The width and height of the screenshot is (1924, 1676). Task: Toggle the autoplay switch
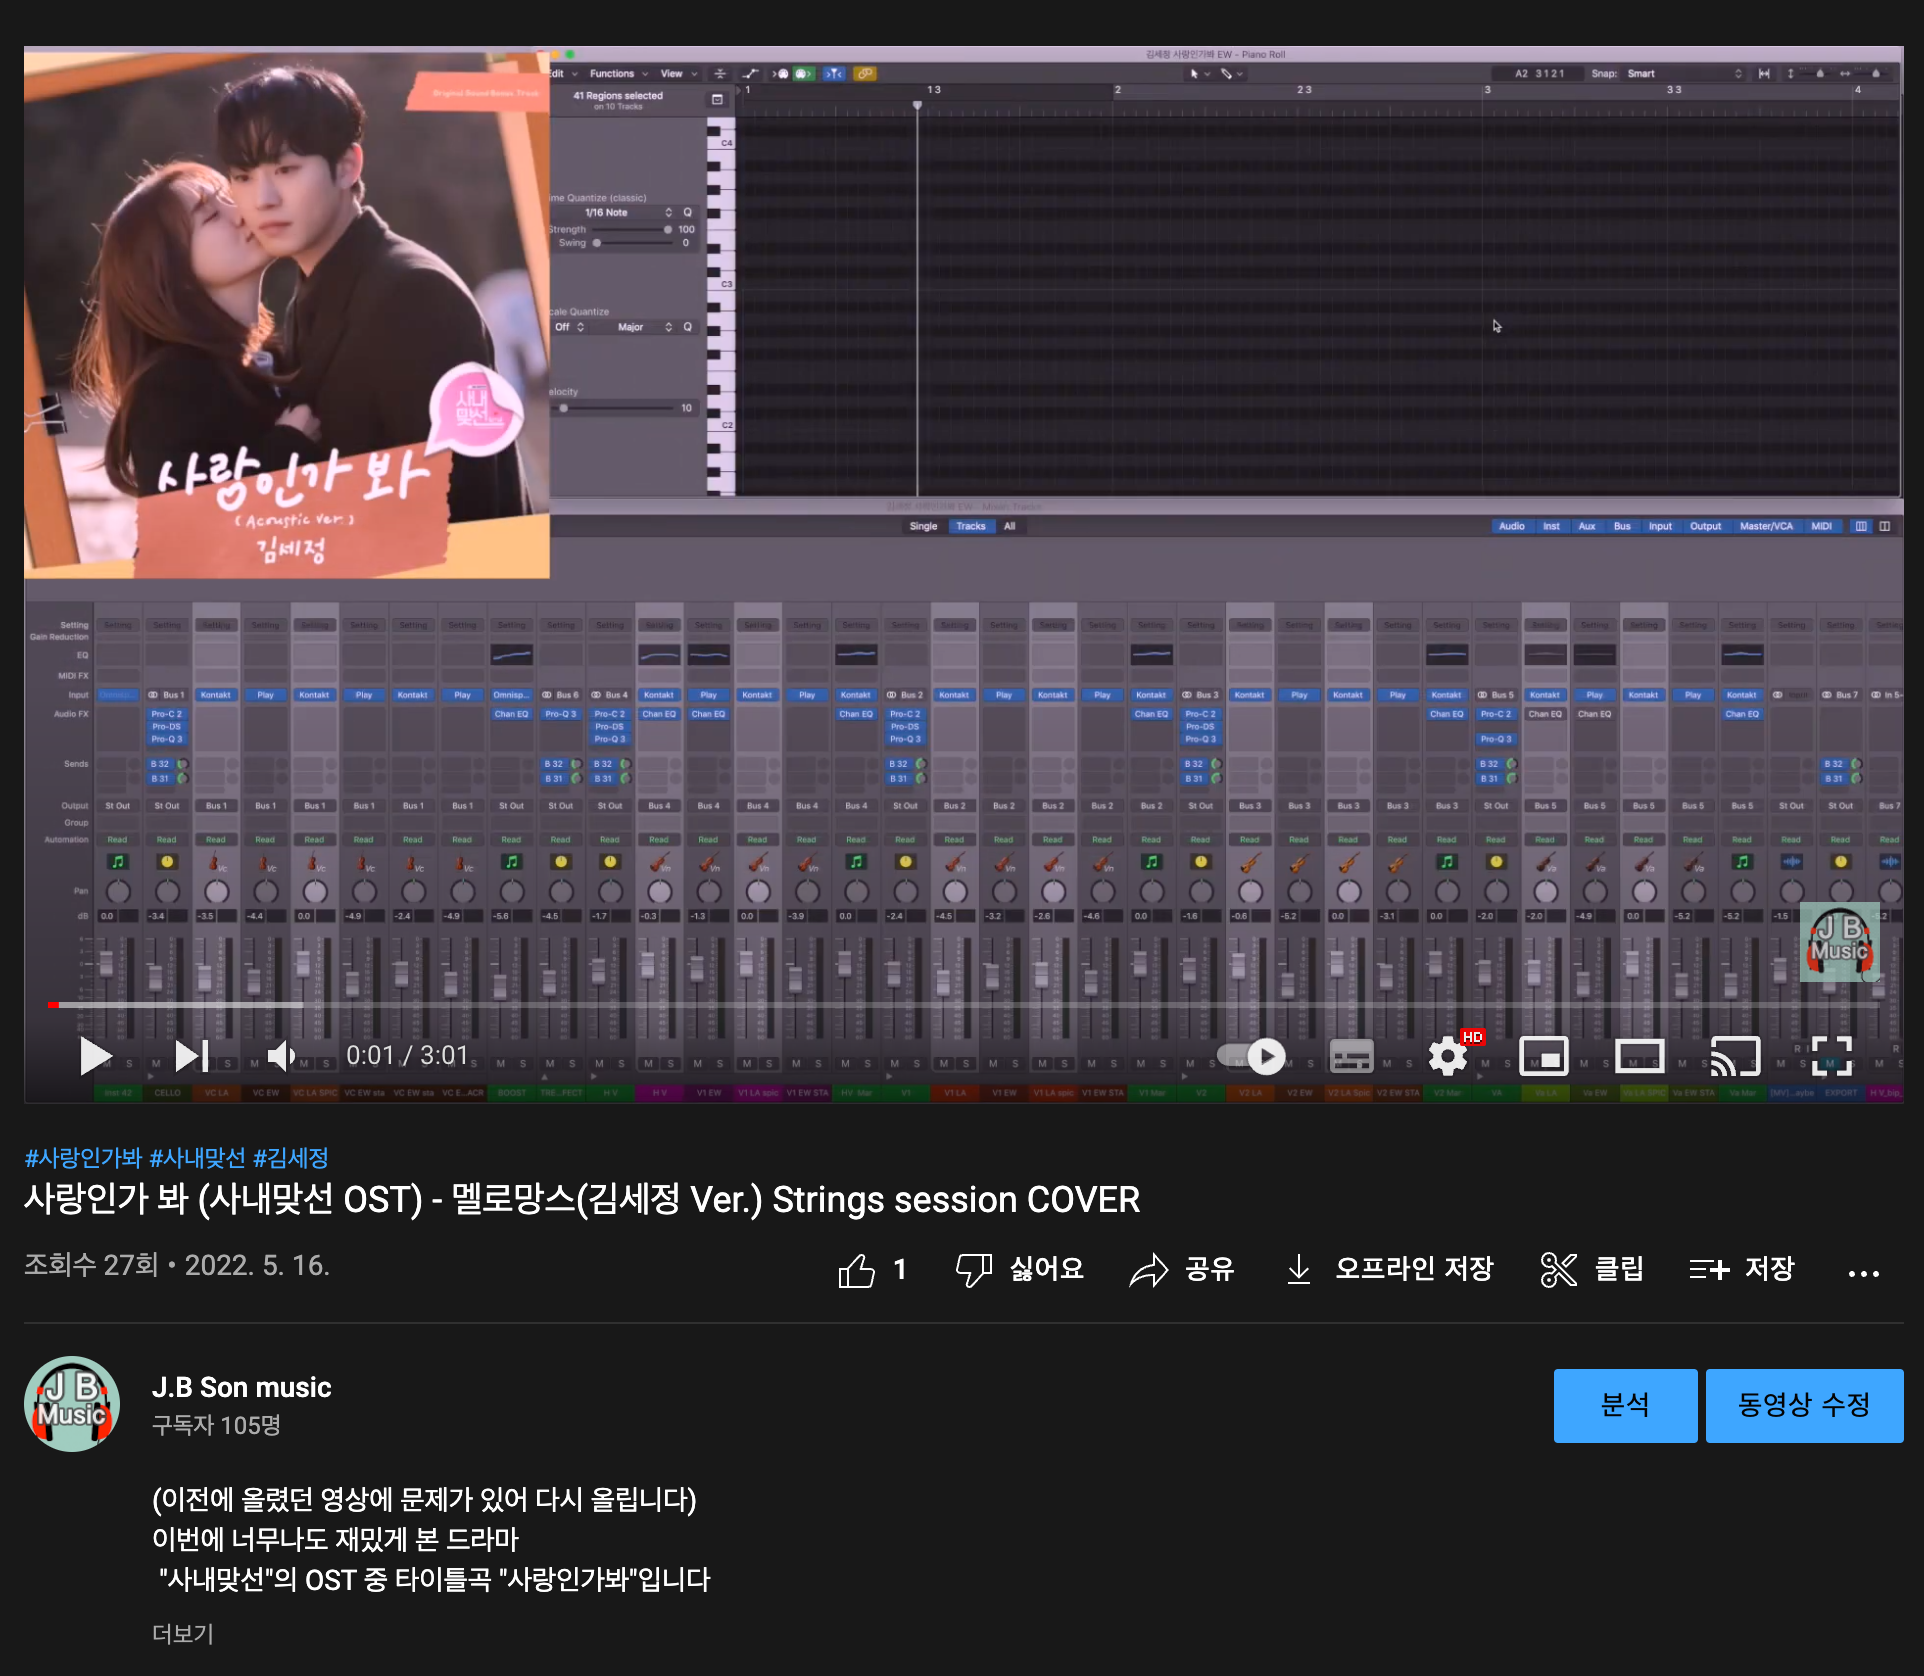pos(1252,1056)
